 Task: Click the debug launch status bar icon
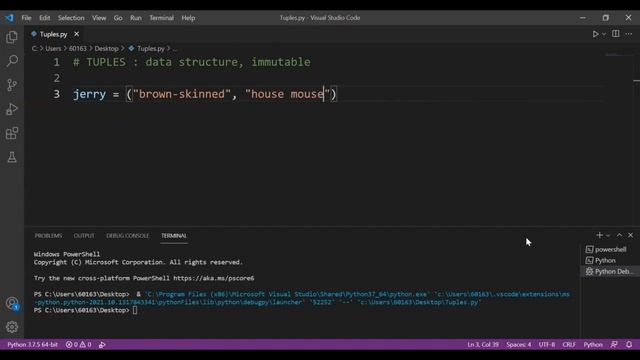pyautogui.click(x=102, y=345)
